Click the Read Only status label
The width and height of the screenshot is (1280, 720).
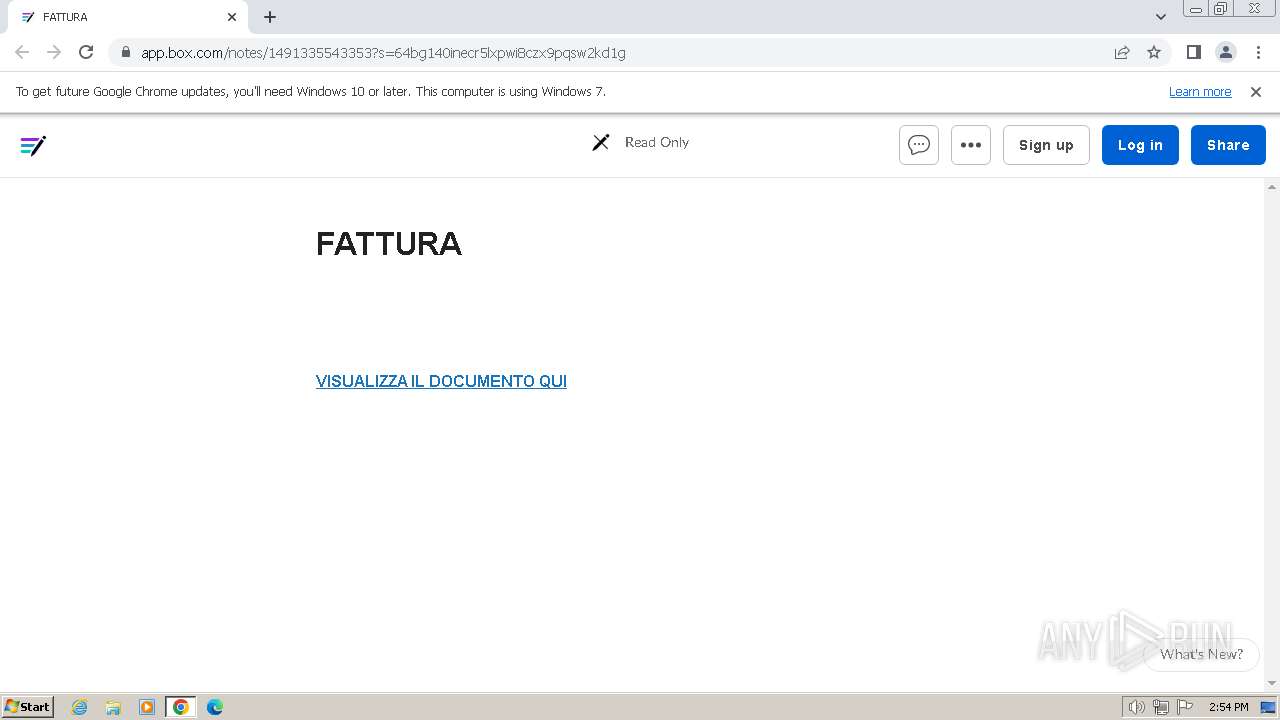click(657, 142)
